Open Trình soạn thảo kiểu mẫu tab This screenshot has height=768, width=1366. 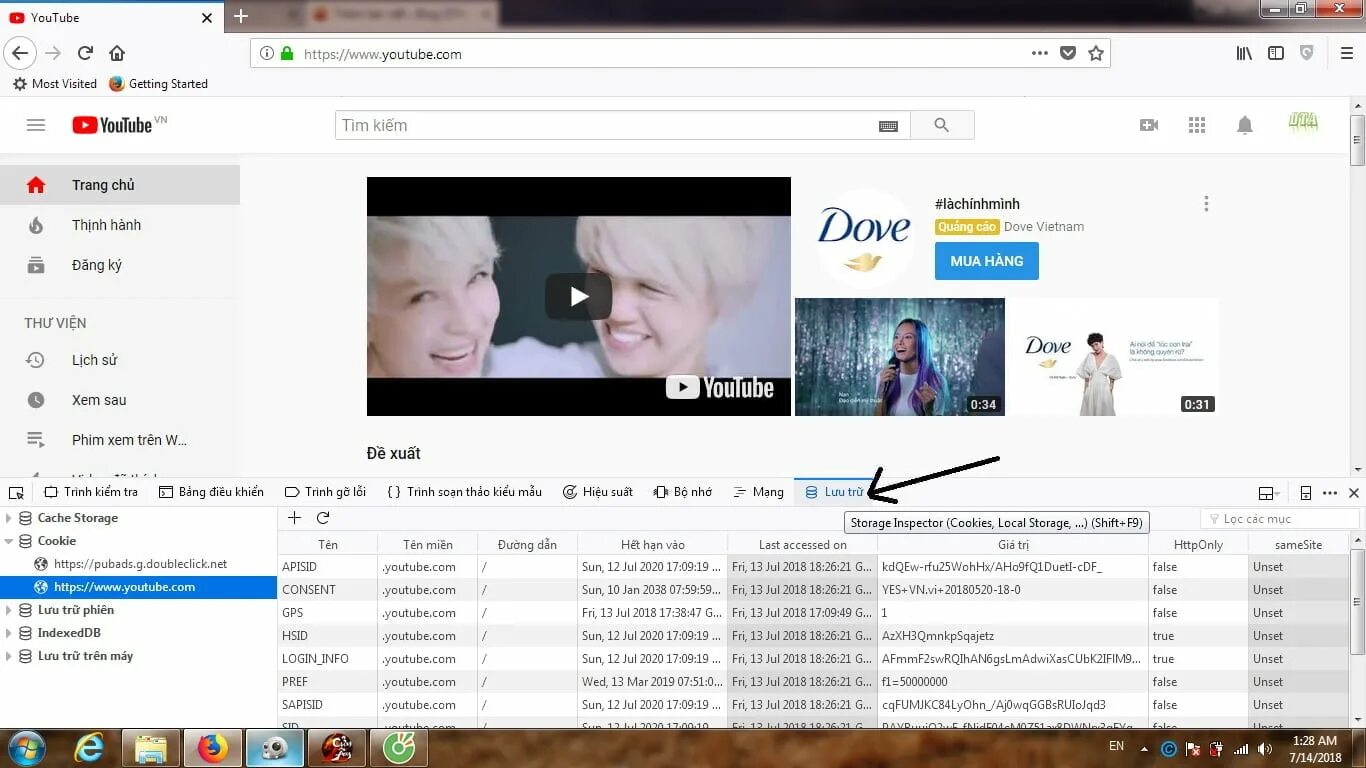pos(465,492)
